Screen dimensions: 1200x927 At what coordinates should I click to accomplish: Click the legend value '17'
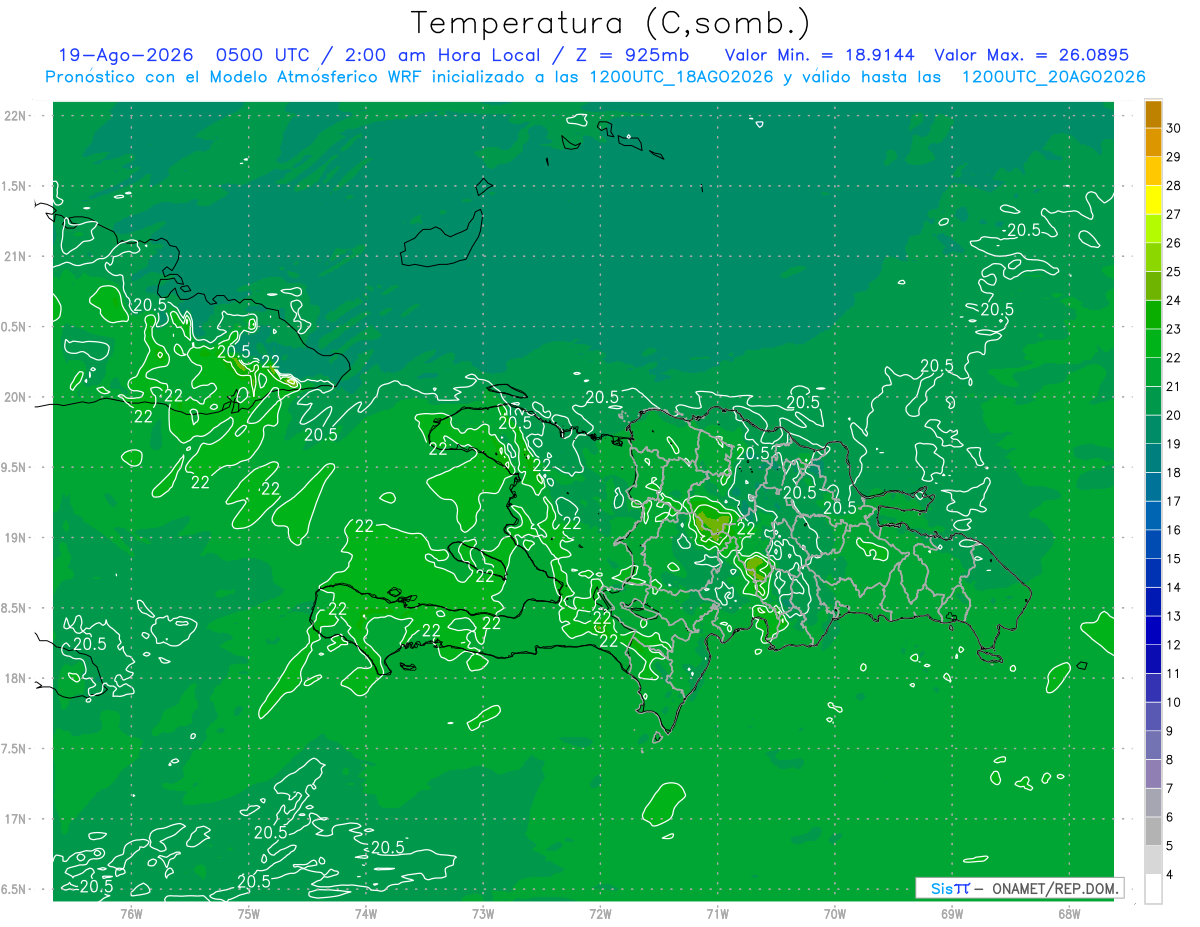click(1174, 502)
